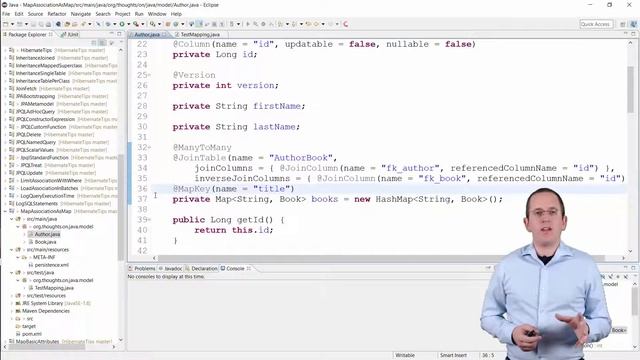Screen dimensions: 640x360
Task: Click the New file toolbar icon
Action: pyautogui.click(x=6, y=24)
